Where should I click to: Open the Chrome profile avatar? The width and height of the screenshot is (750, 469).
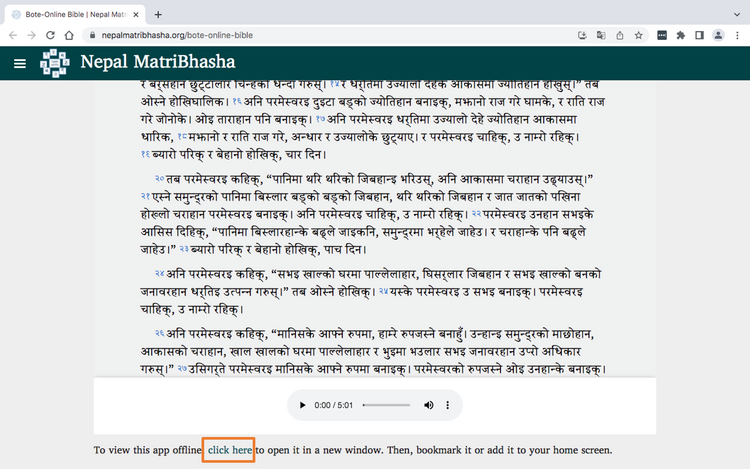(718, 35)
